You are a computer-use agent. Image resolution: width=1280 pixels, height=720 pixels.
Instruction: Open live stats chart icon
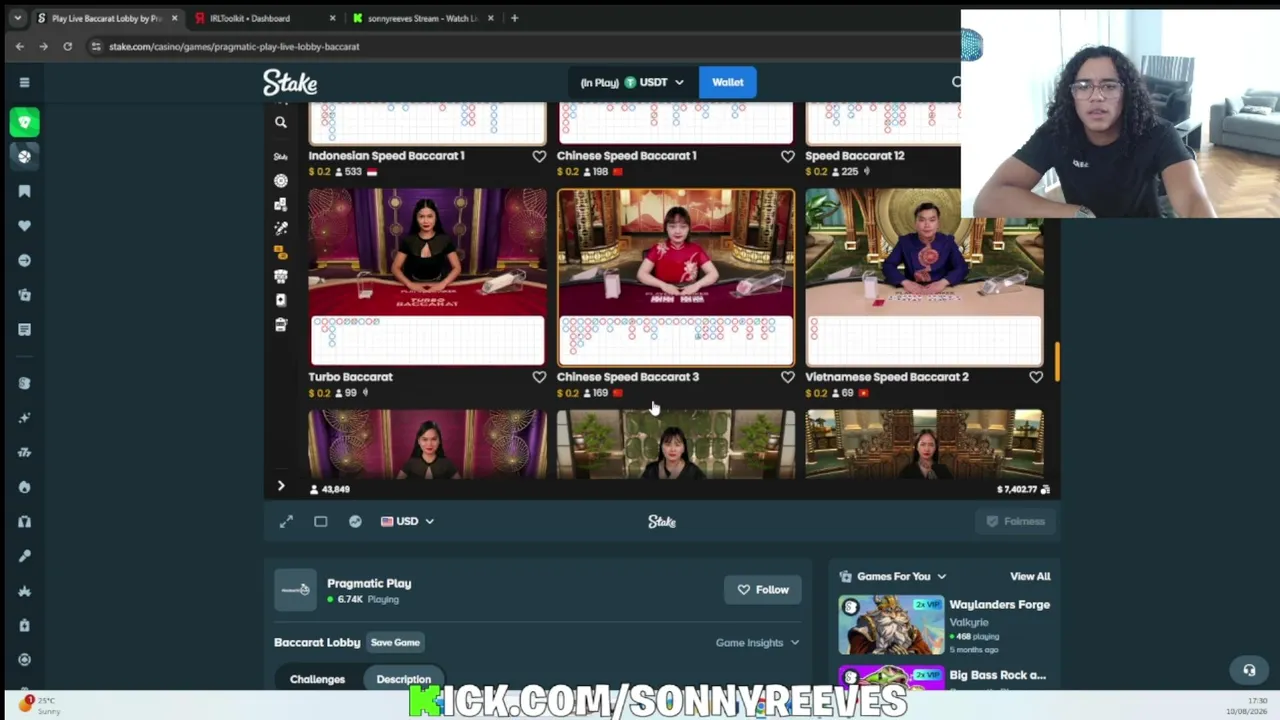tap(355, 521)
